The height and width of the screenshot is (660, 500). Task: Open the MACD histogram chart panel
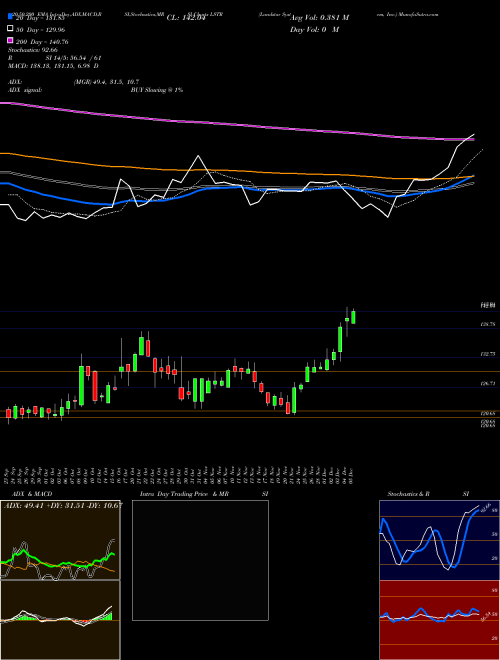click(60, 620)
